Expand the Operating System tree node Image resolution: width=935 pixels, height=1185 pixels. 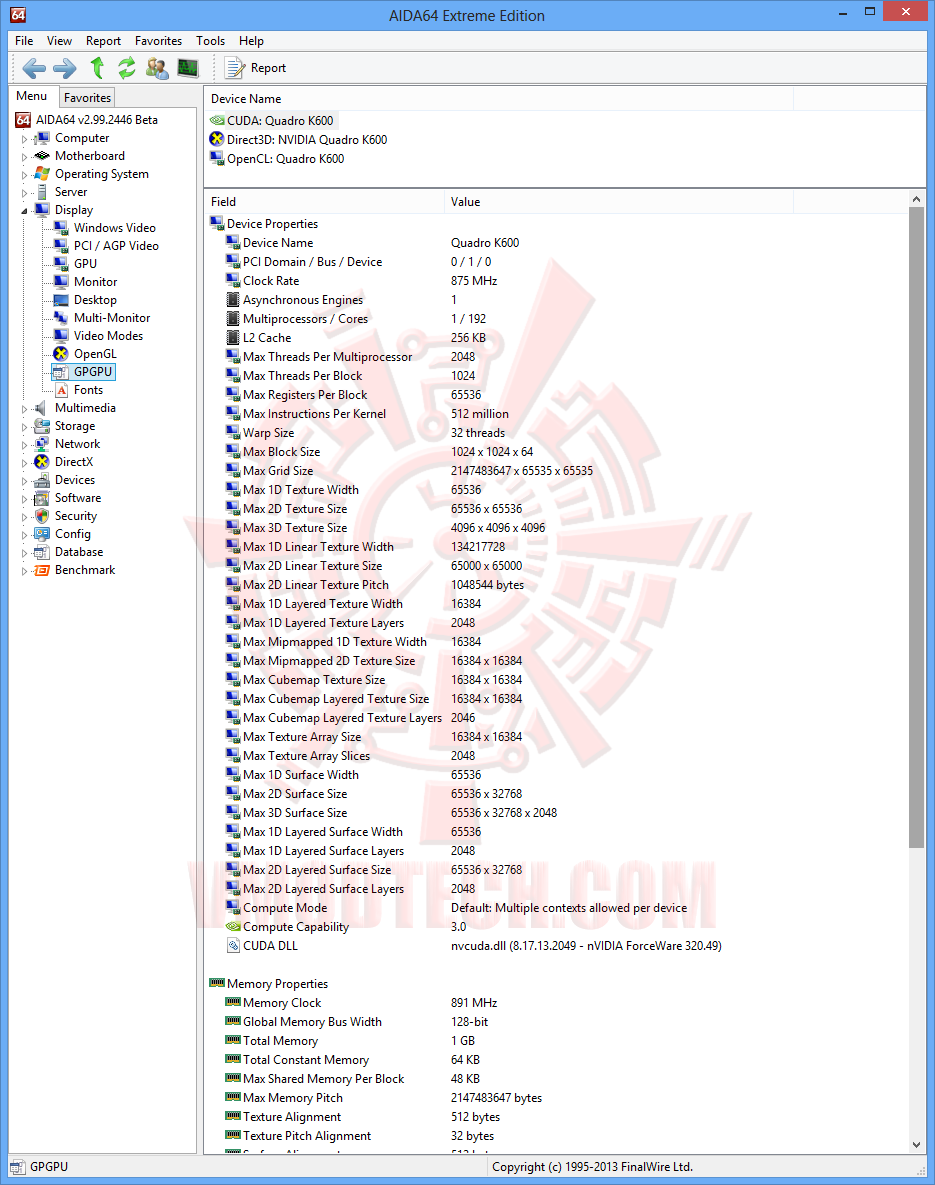(x=24, y=175)
